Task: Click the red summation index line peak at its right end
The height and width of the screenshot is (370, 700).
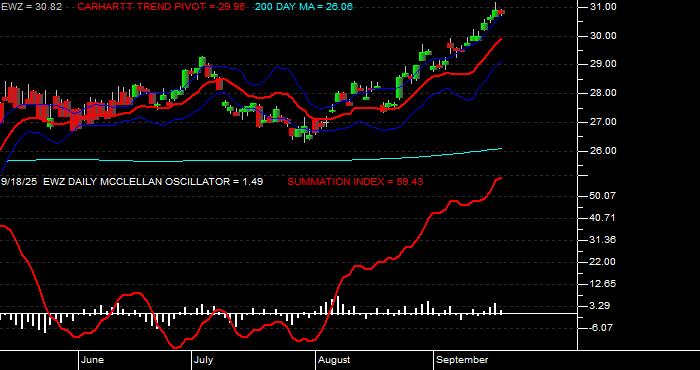Action: [x=500, y=178]
